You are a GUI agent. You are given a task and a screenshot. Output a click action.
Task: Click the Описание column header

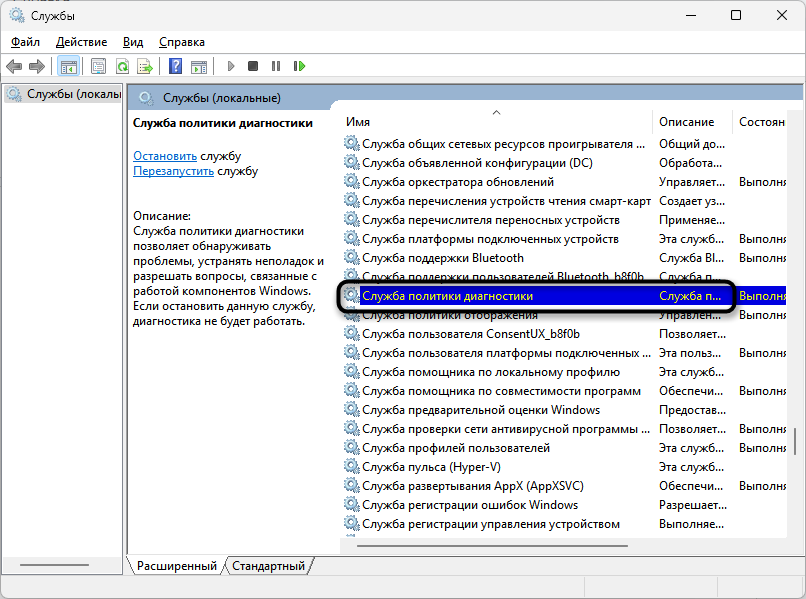point(686,122)
